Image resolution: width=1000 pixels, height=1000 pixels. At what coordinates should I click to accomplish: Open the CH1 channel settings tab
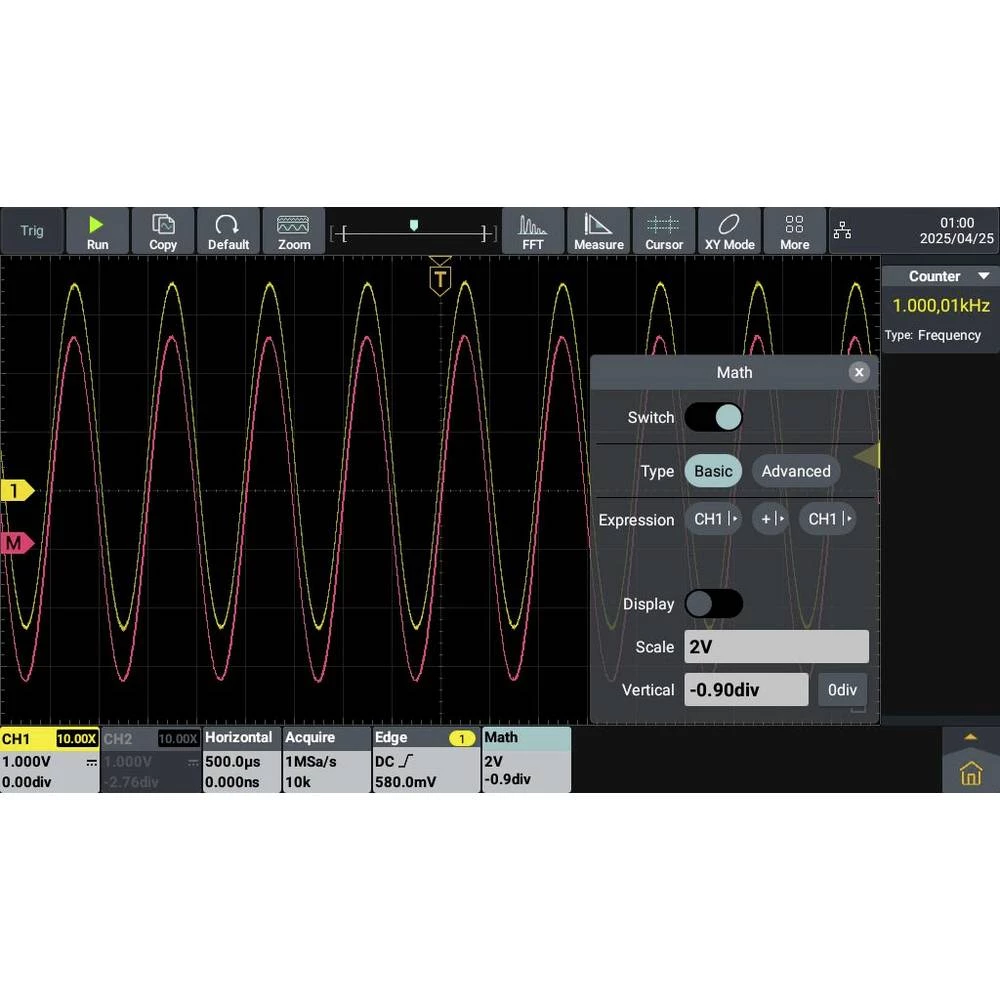[x=49, y=759]
